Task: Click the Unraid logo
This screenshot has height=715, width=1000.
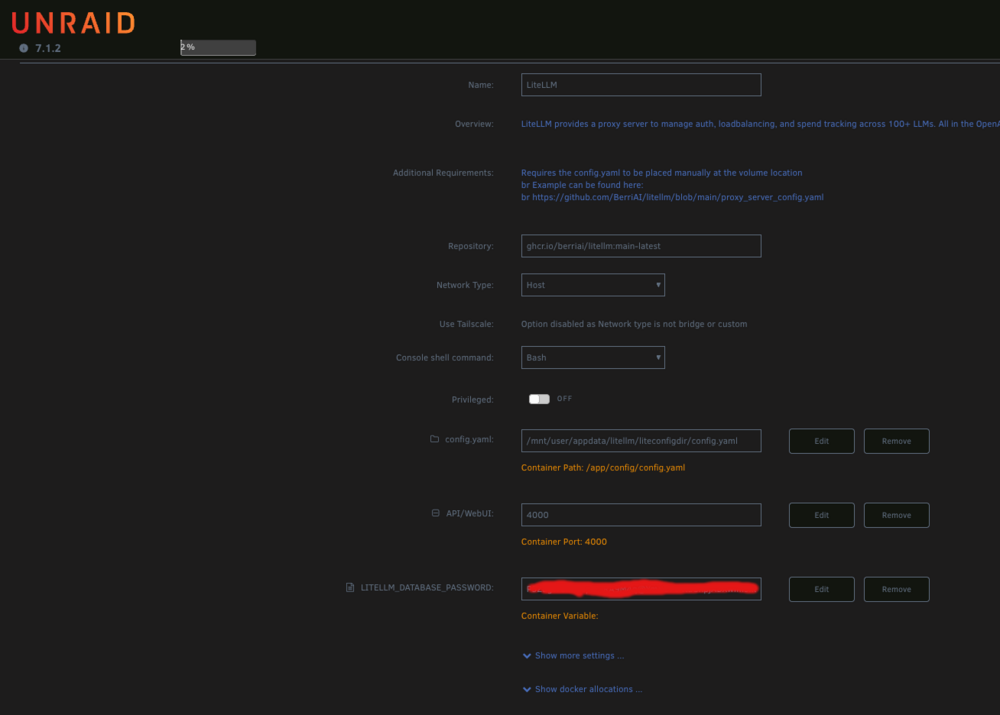Action: (x=73, y=23)
